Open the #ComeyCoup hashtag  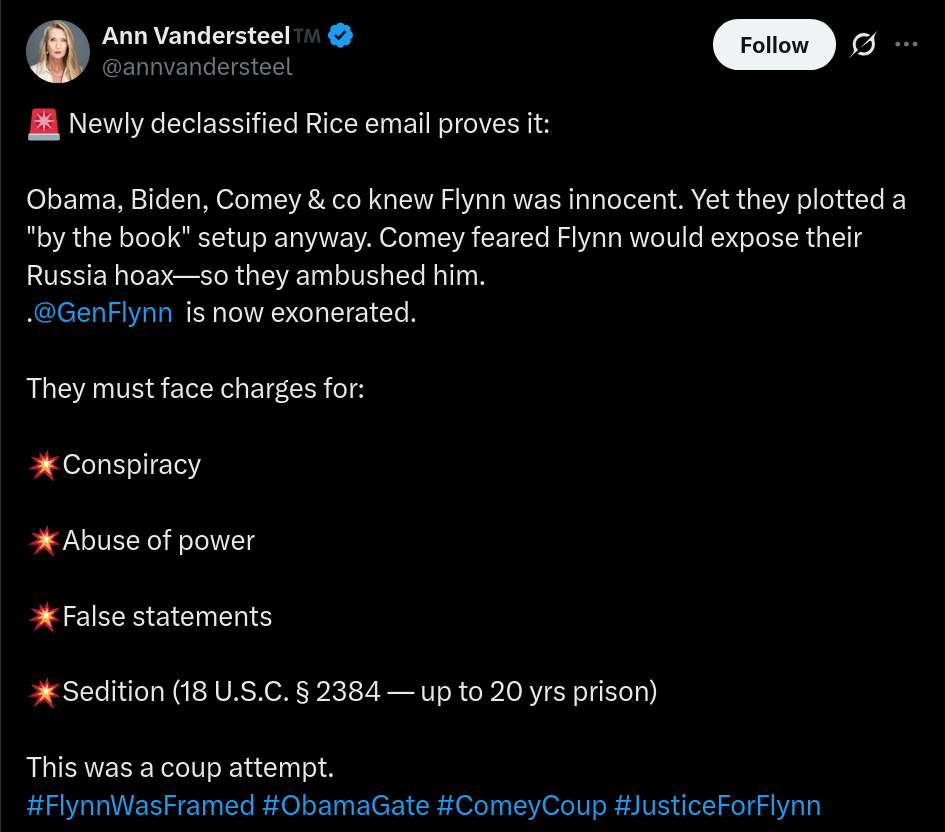(521, 805)
